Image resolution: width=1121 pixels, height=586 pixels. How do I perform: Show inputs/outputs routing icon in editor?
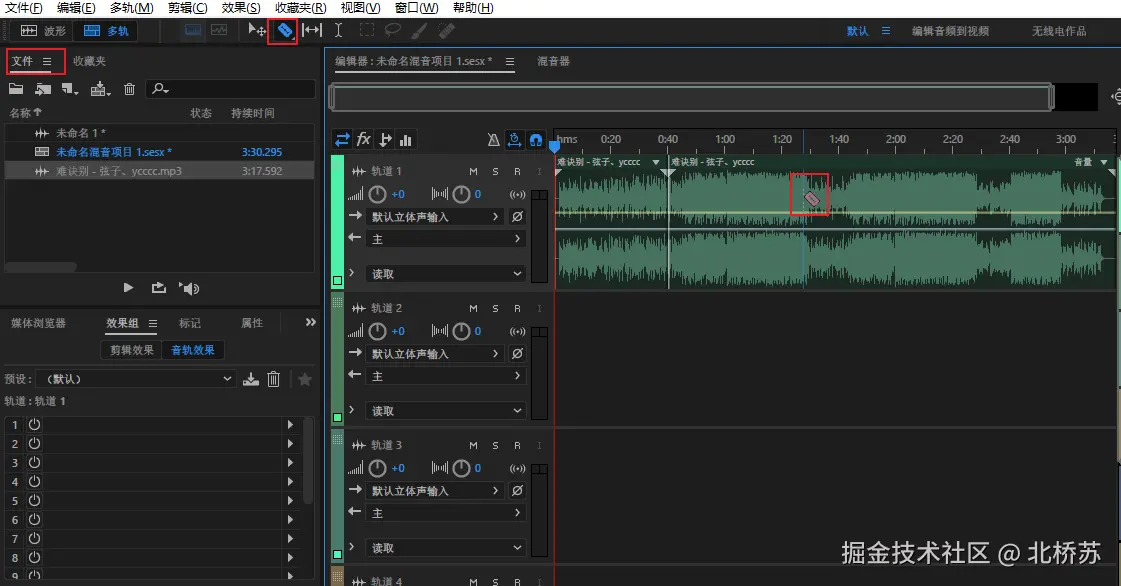(x=342, y=139)
